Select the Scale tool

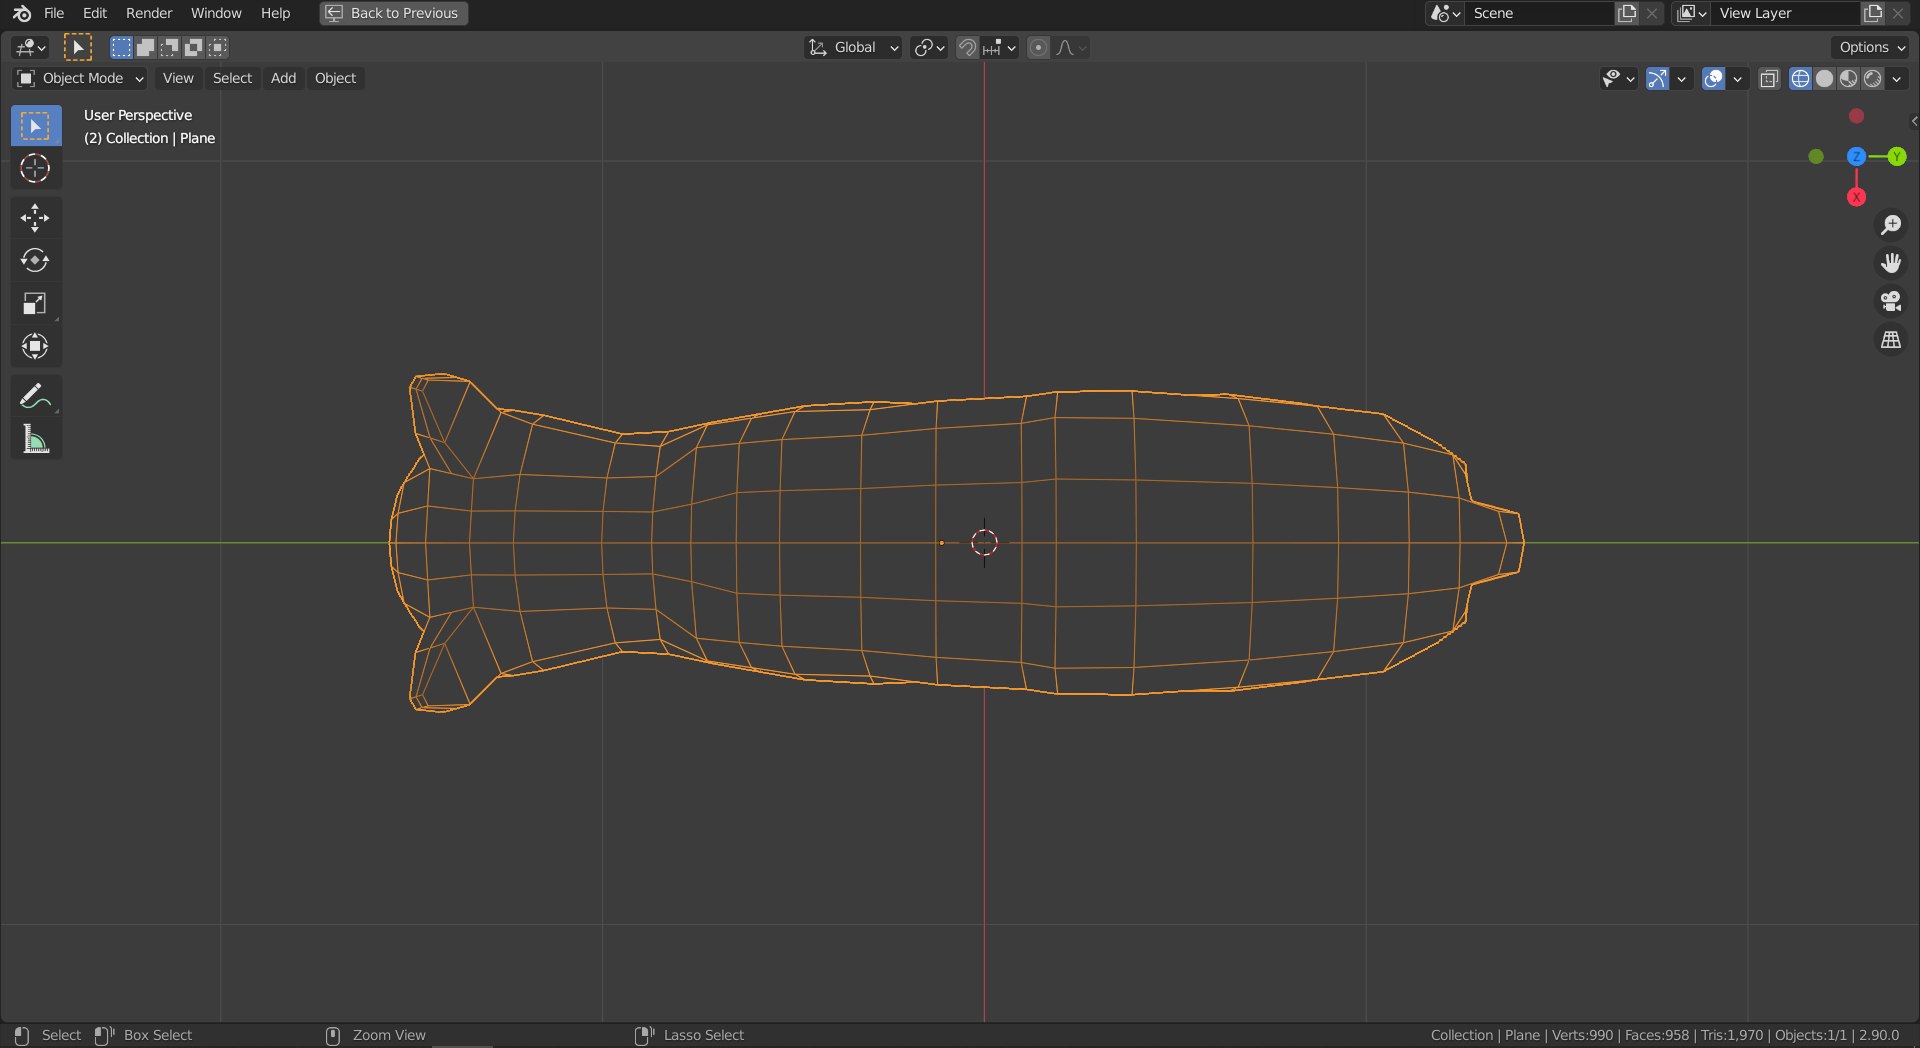point(35,304)
